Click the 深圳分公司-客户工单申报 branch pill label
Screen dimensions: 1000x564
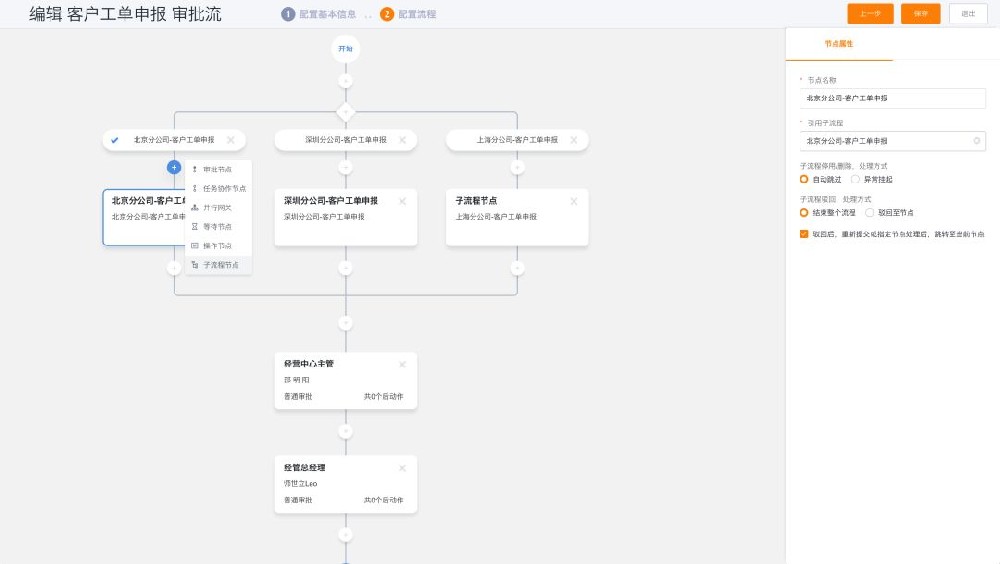[x=346, y=140]
